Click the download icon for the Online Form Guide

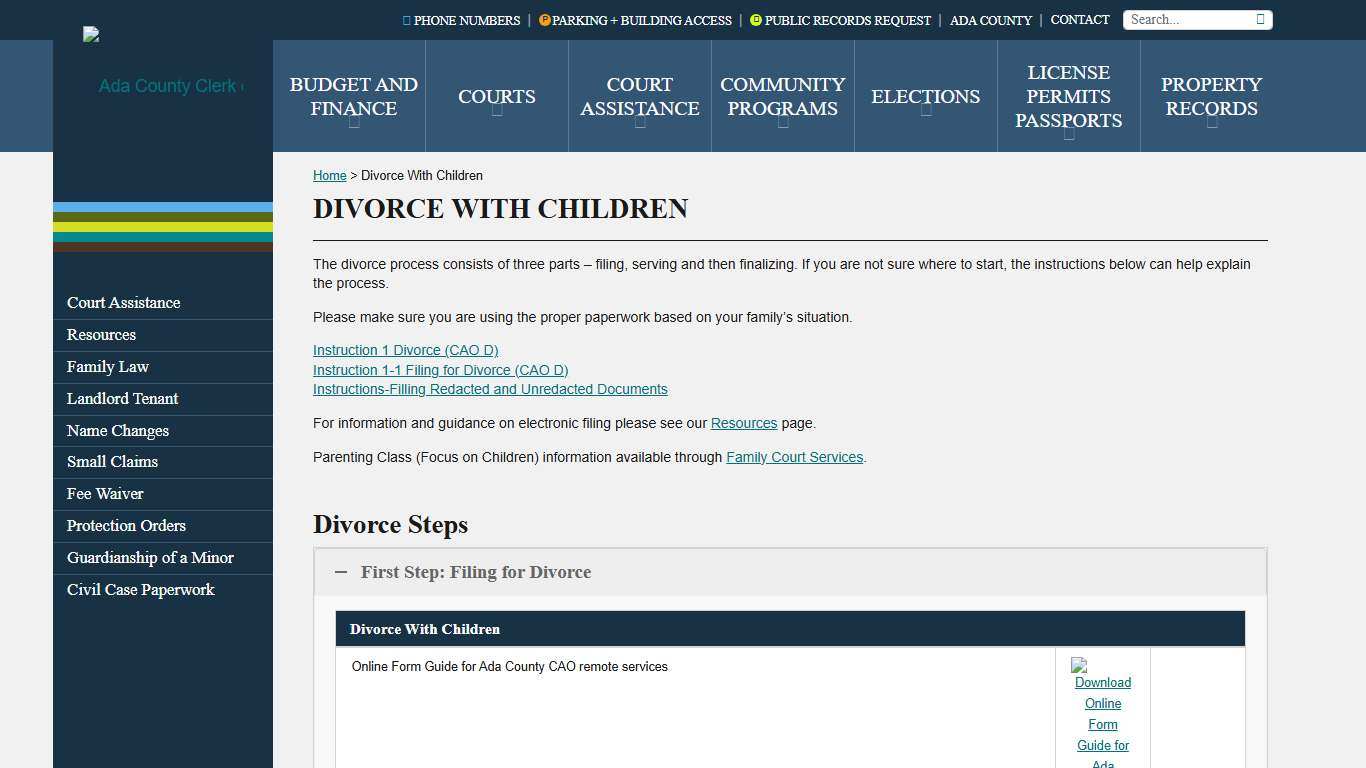pos(1078,666)
